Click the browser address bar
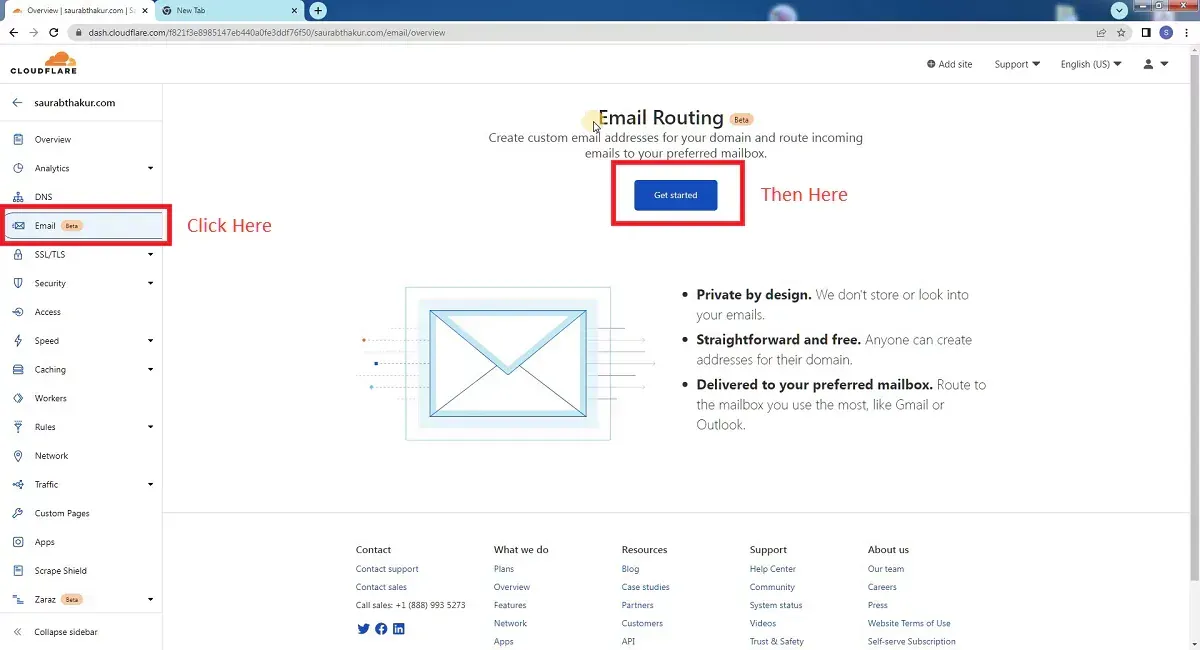1200x650 pixels. [x=580, y=32]
